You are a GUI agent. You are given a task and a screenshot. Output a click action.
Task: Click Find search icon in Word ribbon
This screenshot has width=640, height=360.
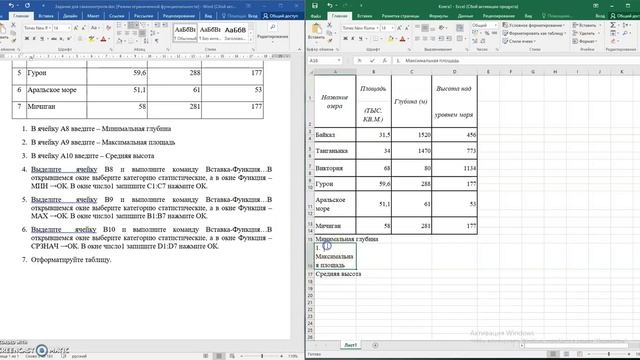273,27
